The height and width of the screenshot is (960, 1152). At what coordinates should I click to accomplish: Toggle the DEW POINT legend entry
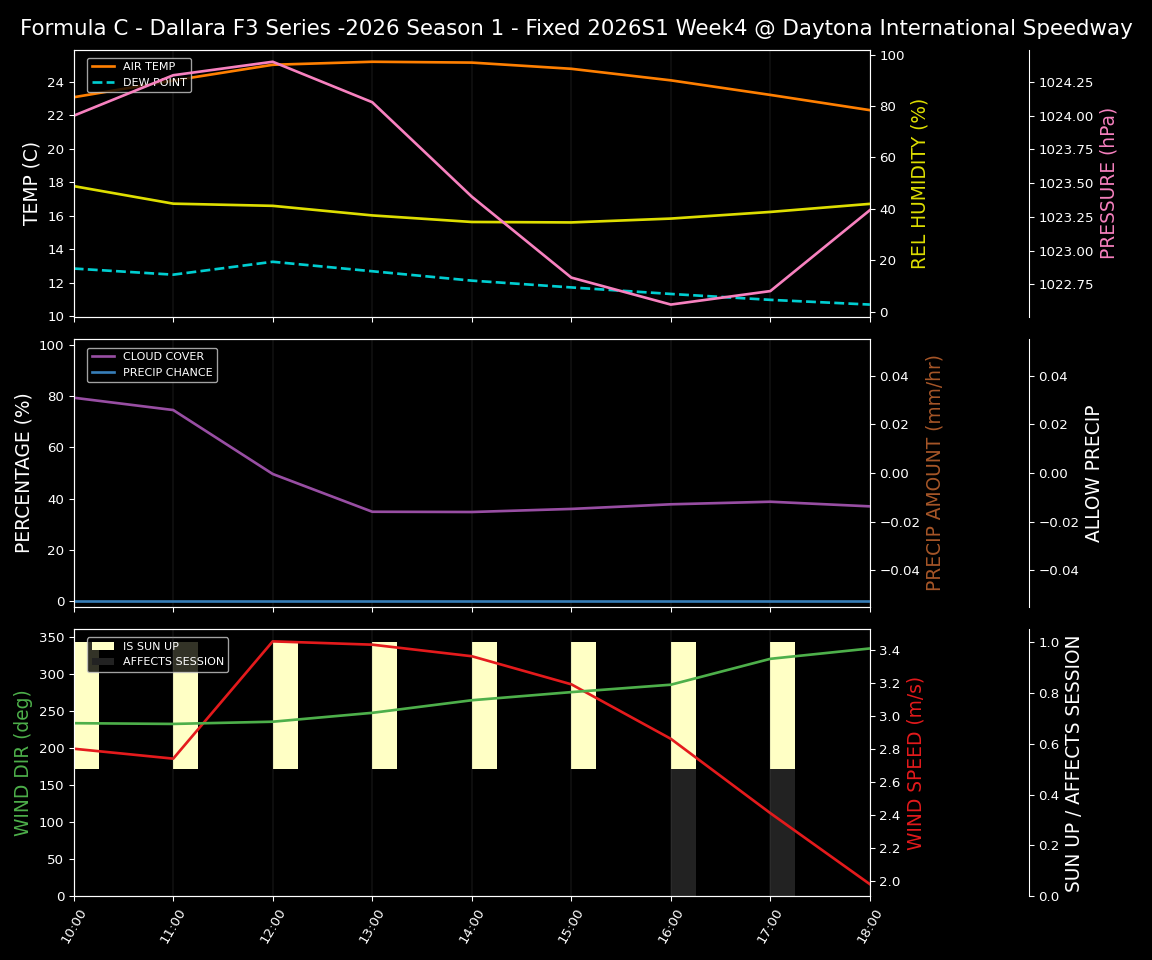pos(150,82)
